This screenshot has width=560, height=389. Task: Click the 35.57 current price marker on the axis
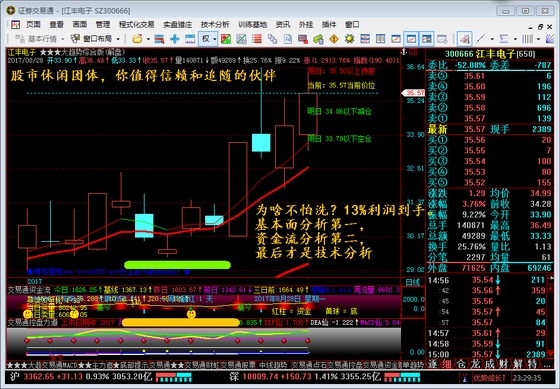[x=414, y=93]
